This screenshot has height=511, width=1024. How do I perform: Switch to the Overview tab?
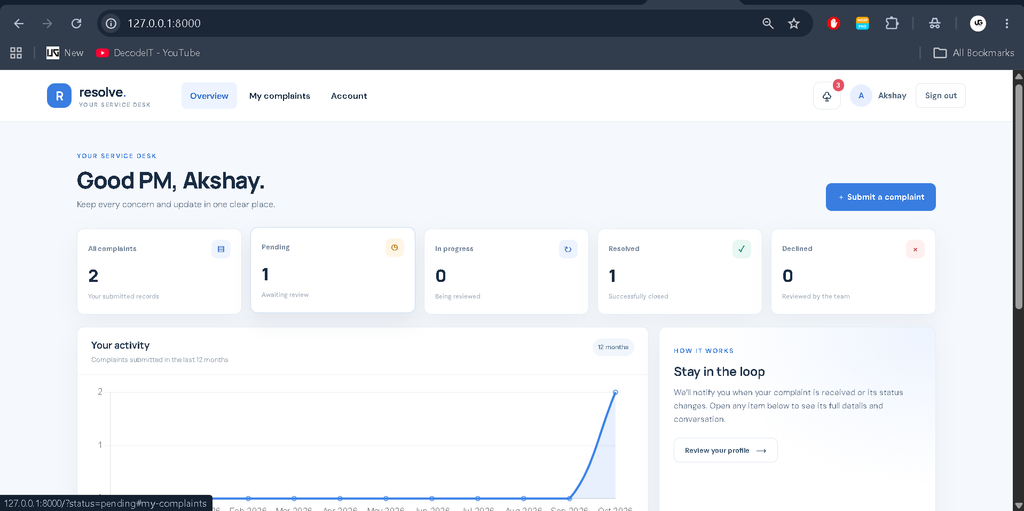point(209,96)
